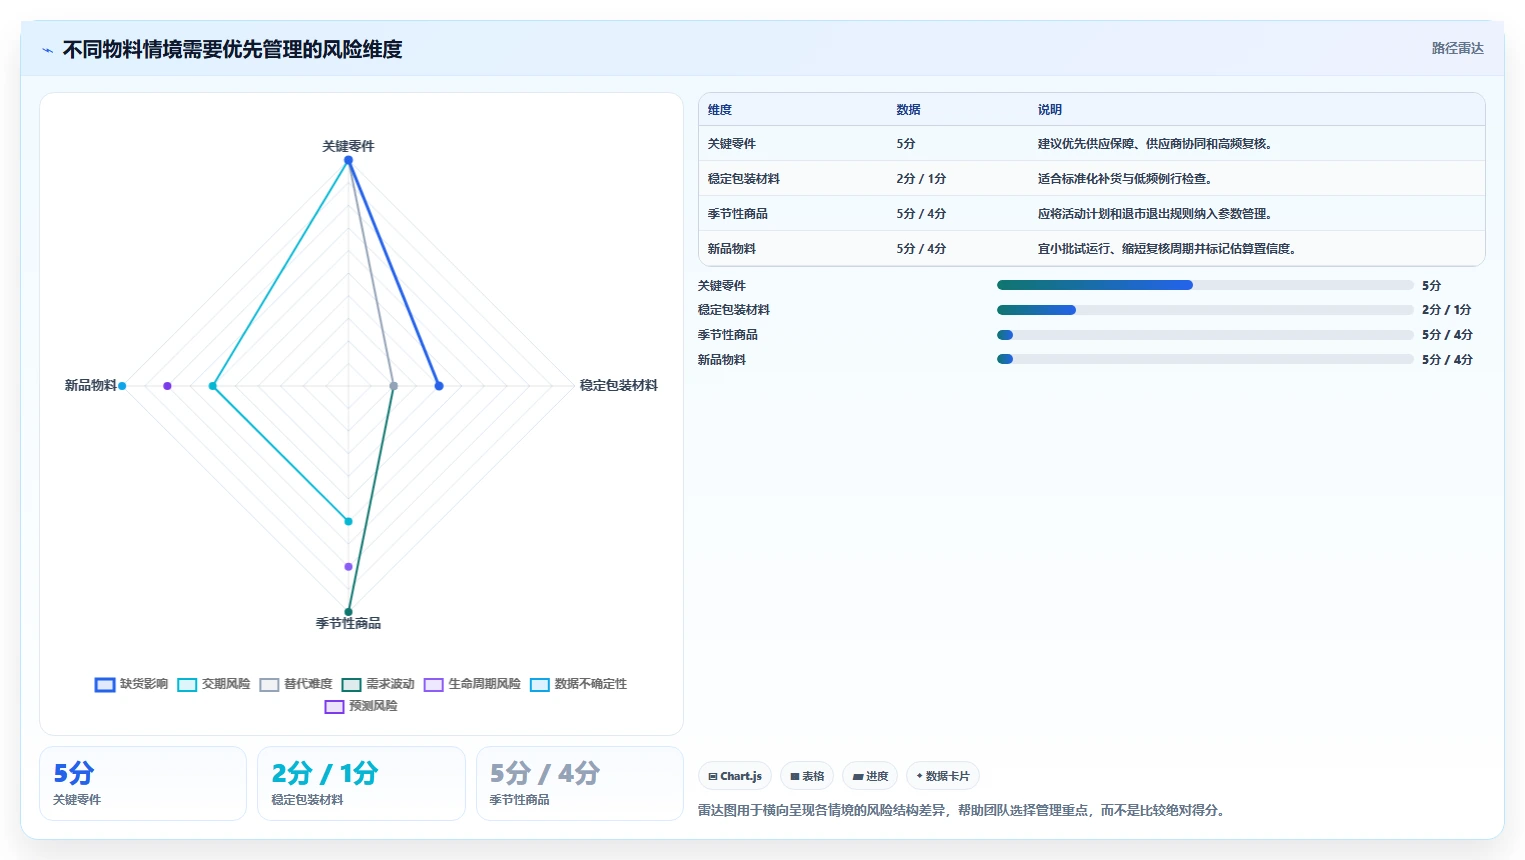The width and height of the screenshot is (1525, 860).
Task: Select the Chart.js chip
Action: (735, 776)
